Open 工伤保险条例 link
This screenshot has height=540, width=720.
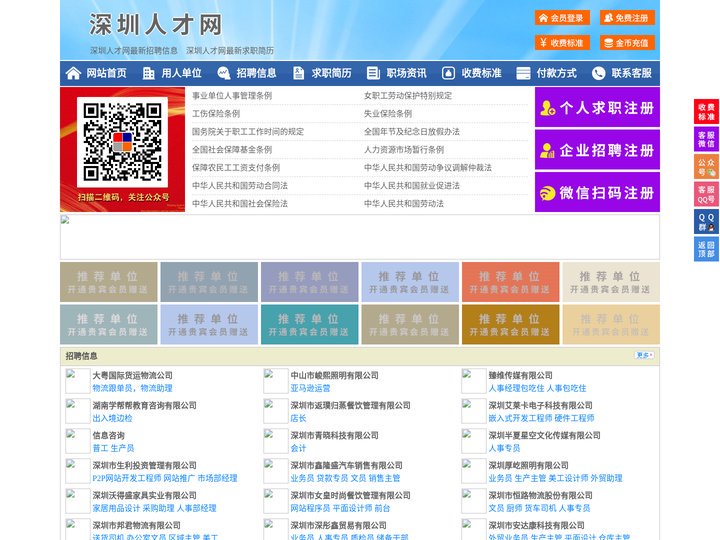(216, 113)
